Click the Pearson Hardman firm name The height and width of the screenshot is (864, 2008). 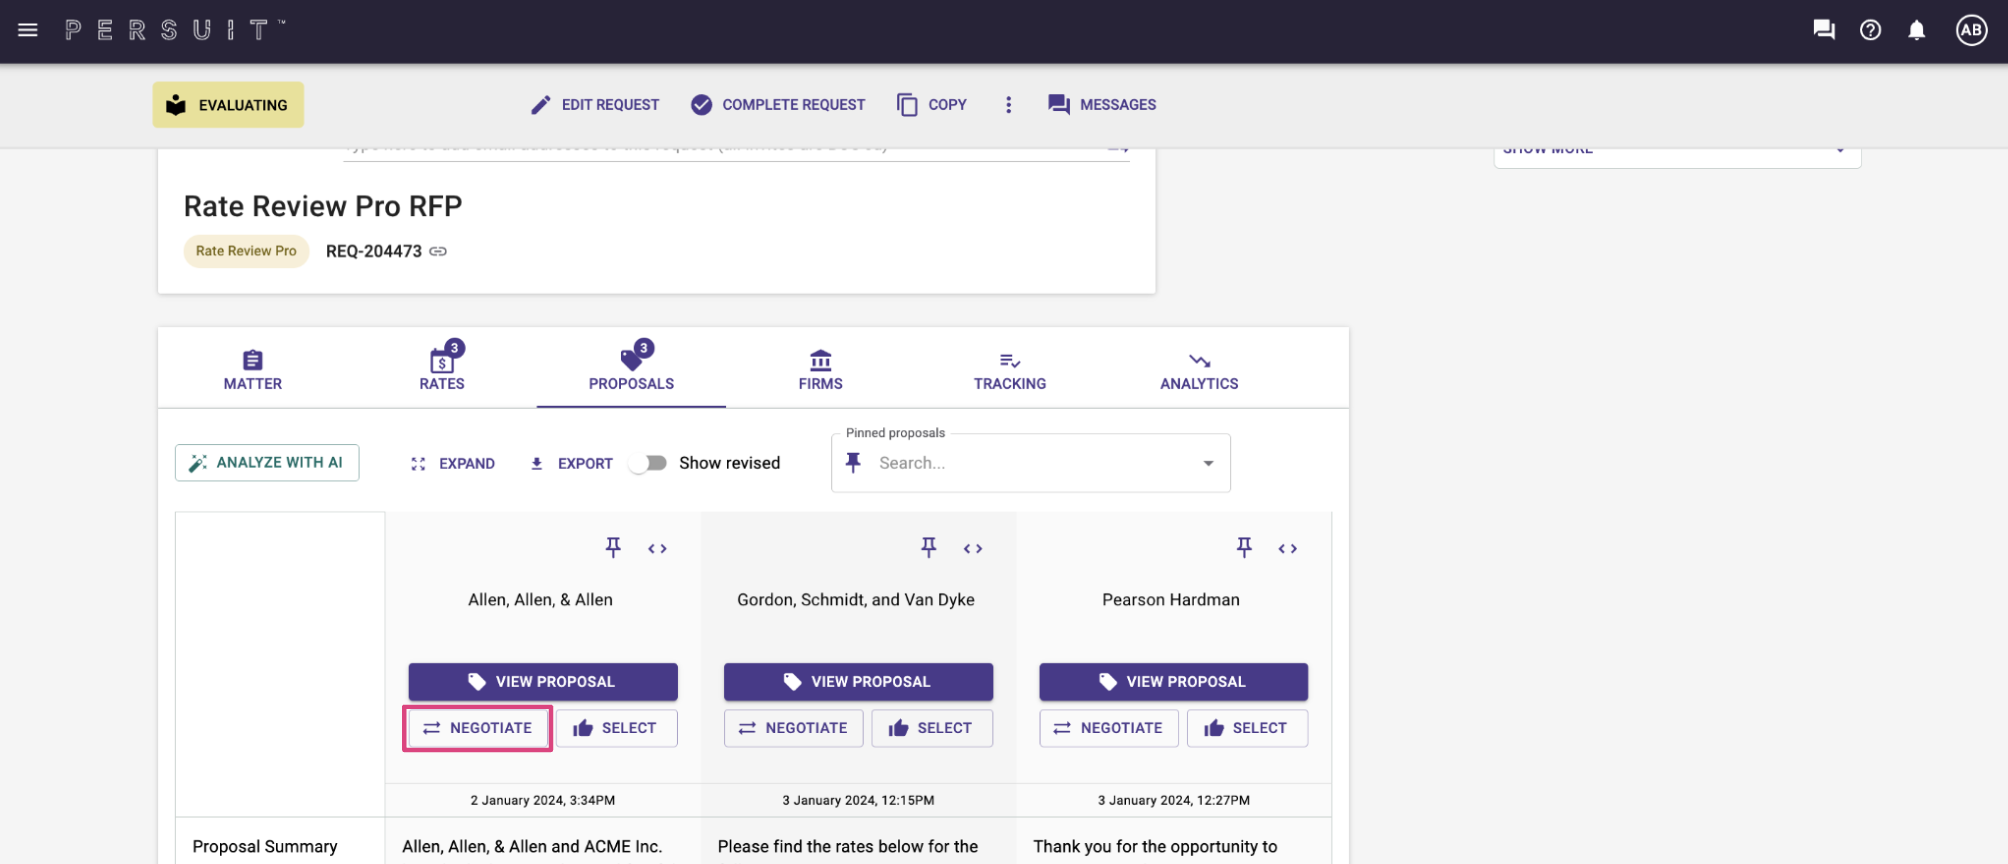pos(1171,600)
